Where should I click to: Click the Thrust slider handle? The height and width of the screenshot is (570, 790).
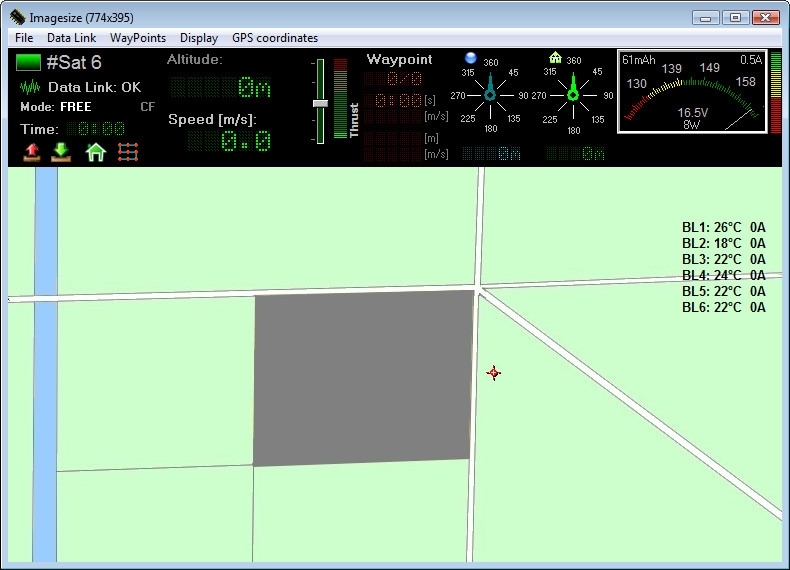[x=320, y=103]
